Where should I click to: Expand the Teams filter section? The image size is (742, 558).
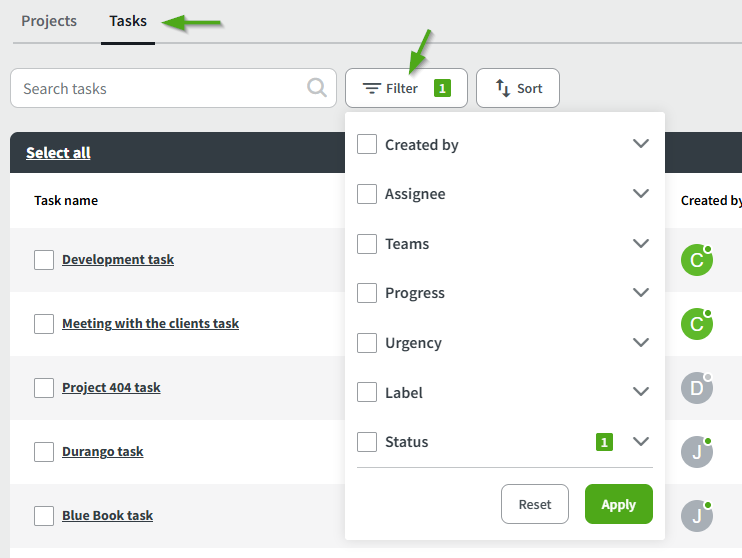[x=641, y=243]
